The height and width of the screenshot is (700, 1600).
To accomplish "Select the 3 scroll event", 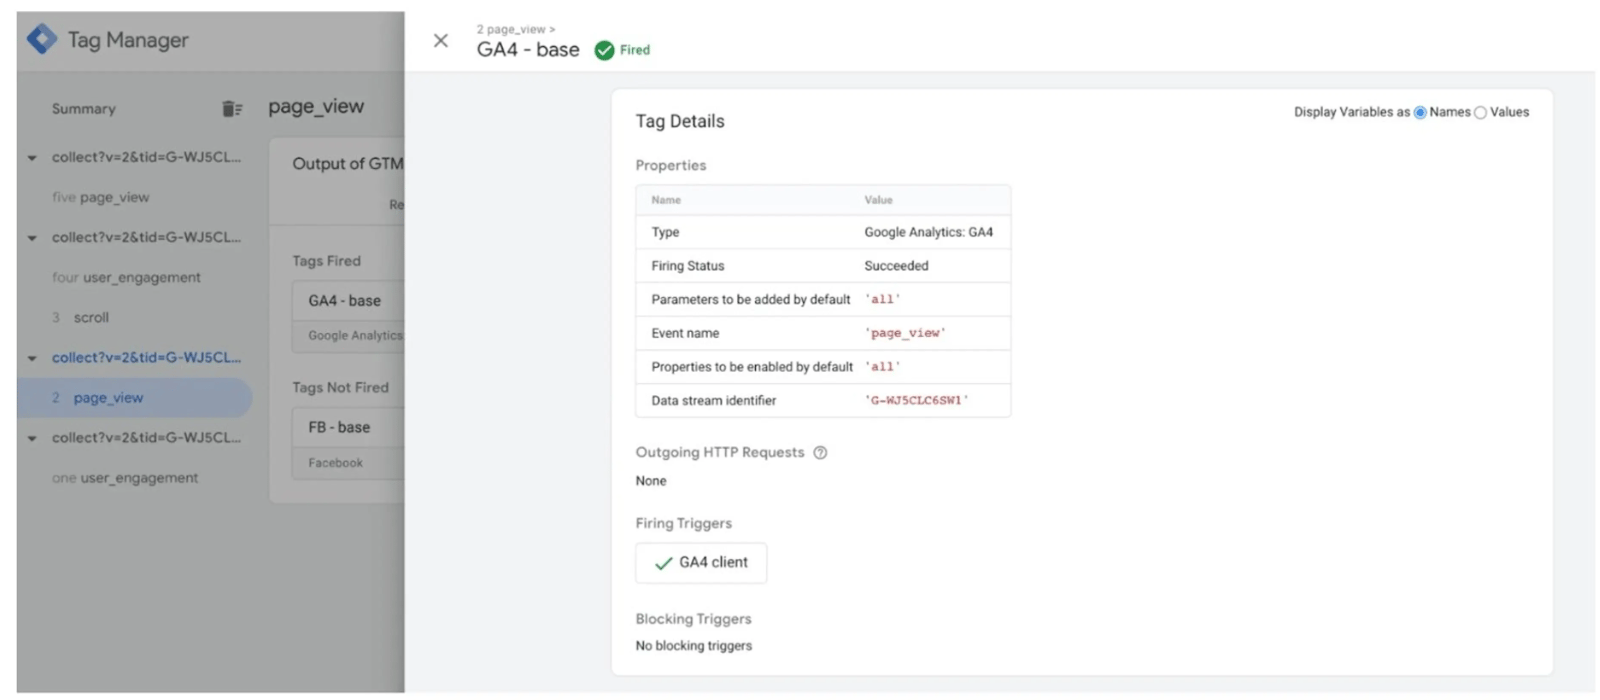I will [x=80, y=317].
